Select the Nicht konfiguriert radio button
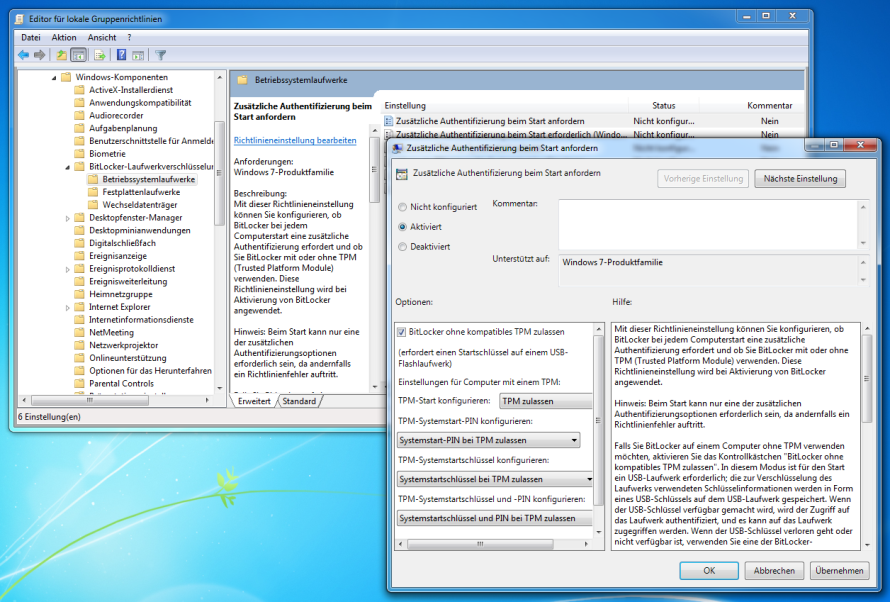The image size is (890, 602). coord(402,207)
